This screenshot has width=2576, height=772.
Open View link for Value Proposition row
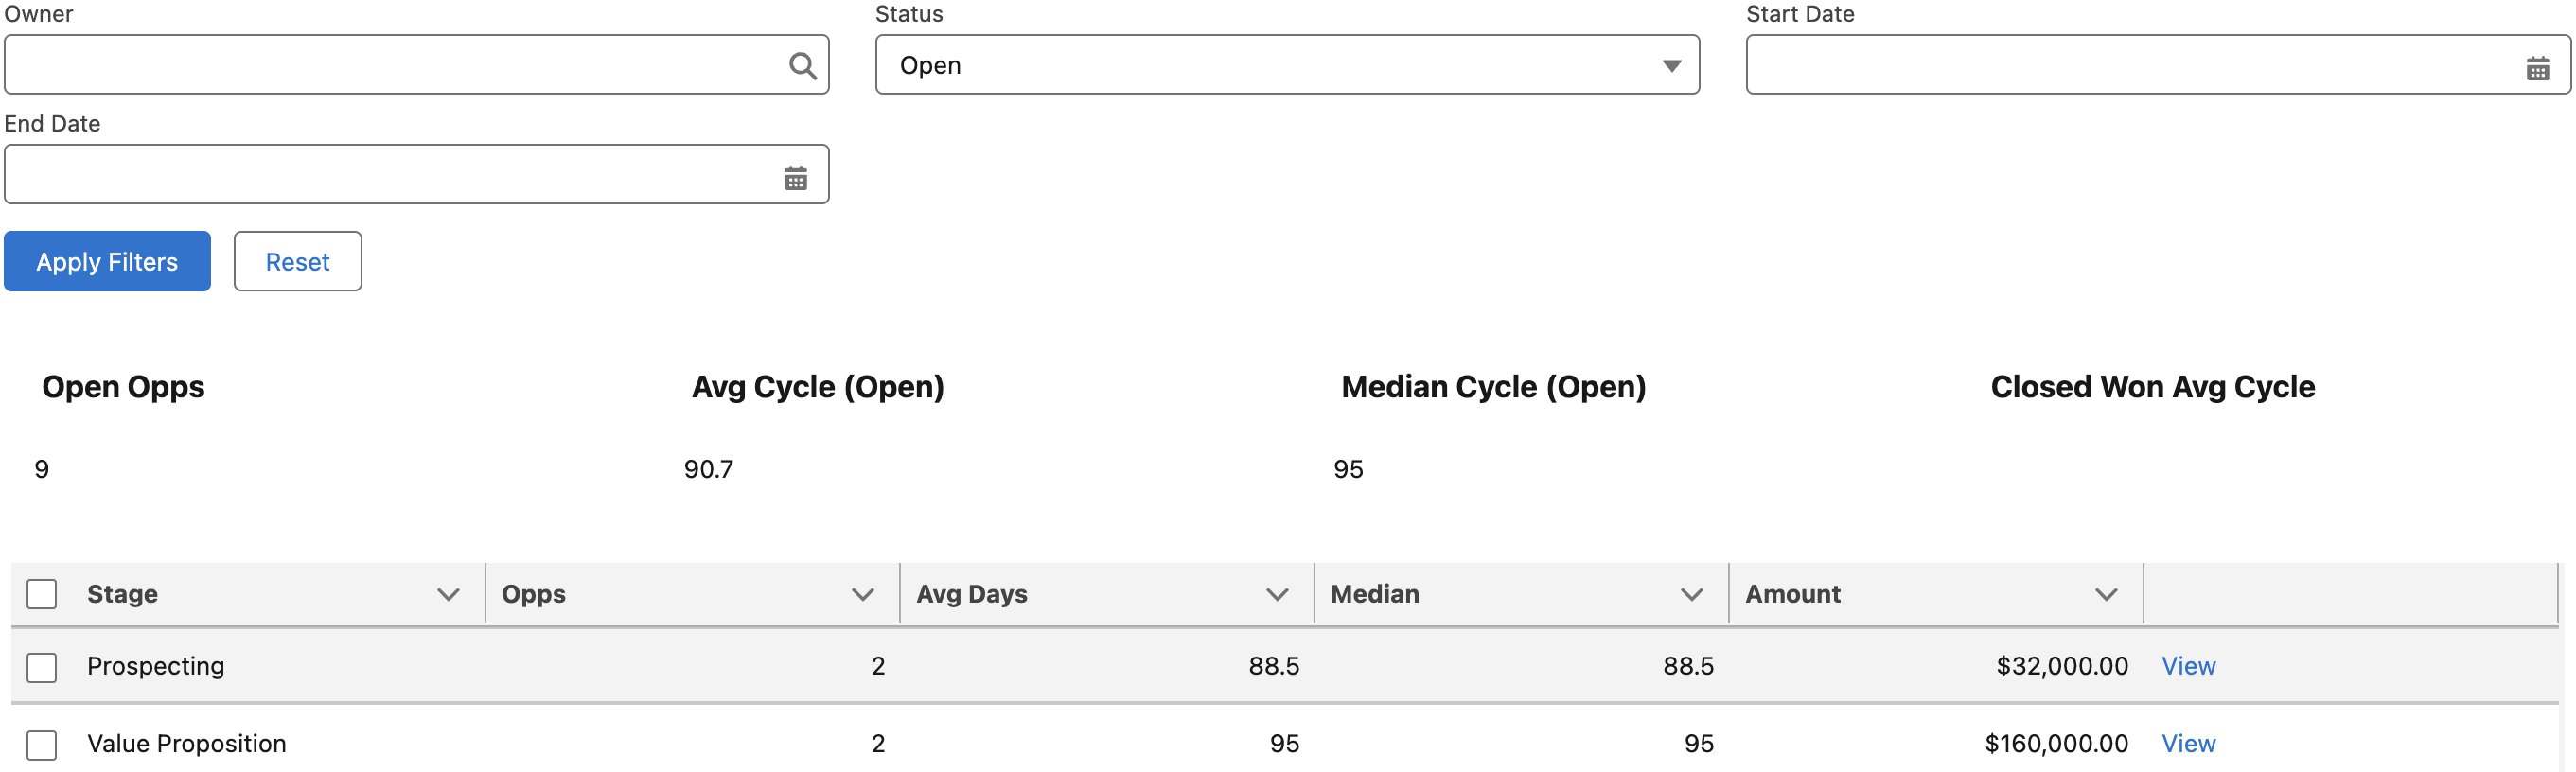point(2187,744)
